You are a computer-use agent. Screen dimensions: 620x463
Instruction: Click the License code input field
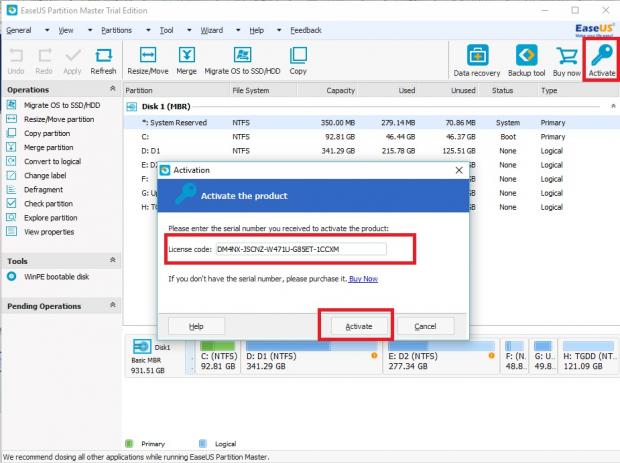(x=300, y=248)
